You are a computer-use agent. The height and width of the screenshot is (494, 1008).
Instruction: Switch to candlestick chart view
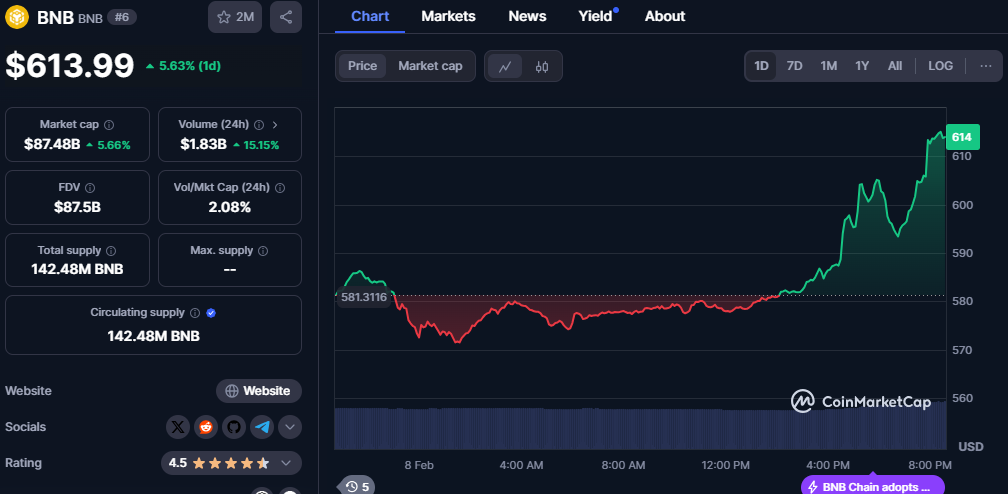click(542, 66)
